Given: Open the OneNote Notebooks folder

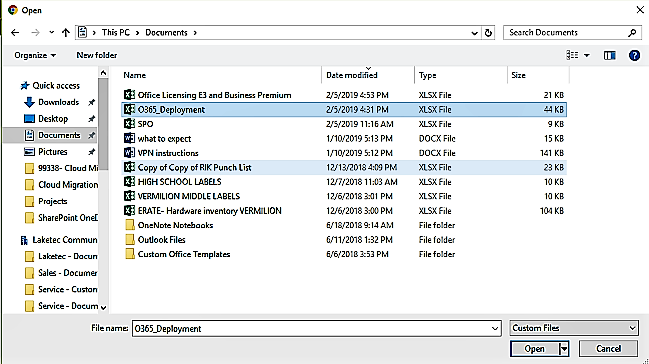Looking at the screenshot, I should coord(175,225).
